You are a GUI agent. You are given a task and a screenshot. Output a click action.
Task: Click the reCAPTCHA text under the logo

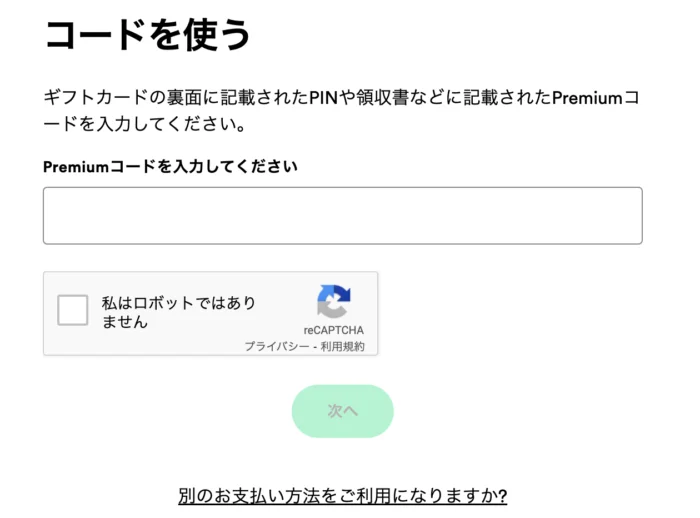coord(333,330)
